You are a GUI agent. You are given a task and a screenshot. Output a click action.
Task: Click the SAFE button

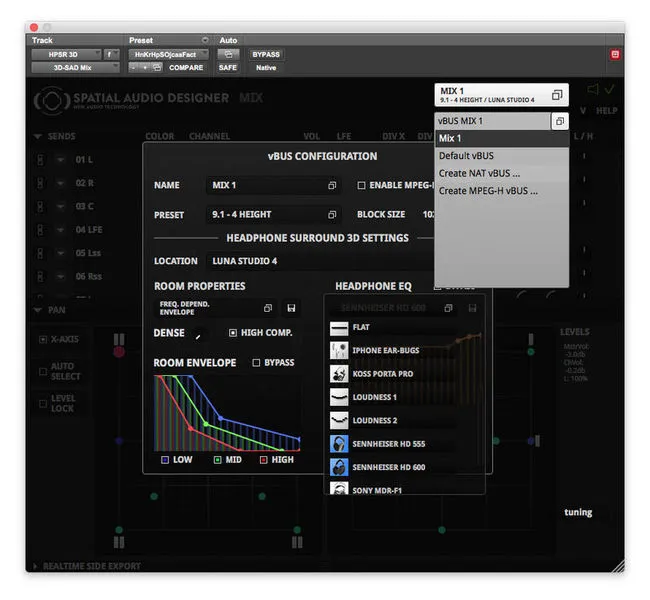228,68
